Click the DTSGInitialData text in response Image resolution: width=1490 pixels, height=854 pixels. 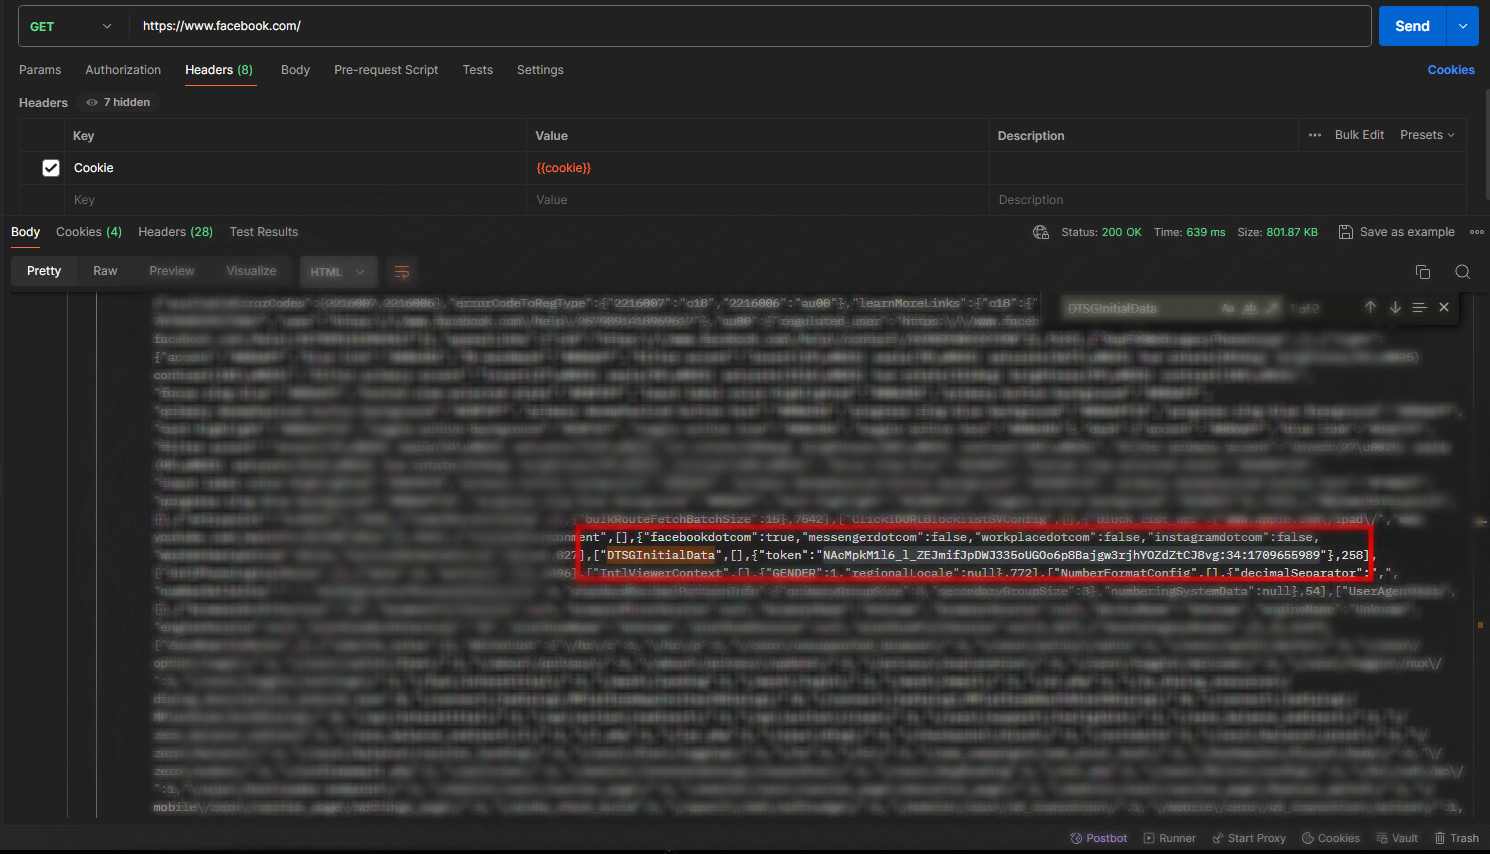tap(661, 555)
